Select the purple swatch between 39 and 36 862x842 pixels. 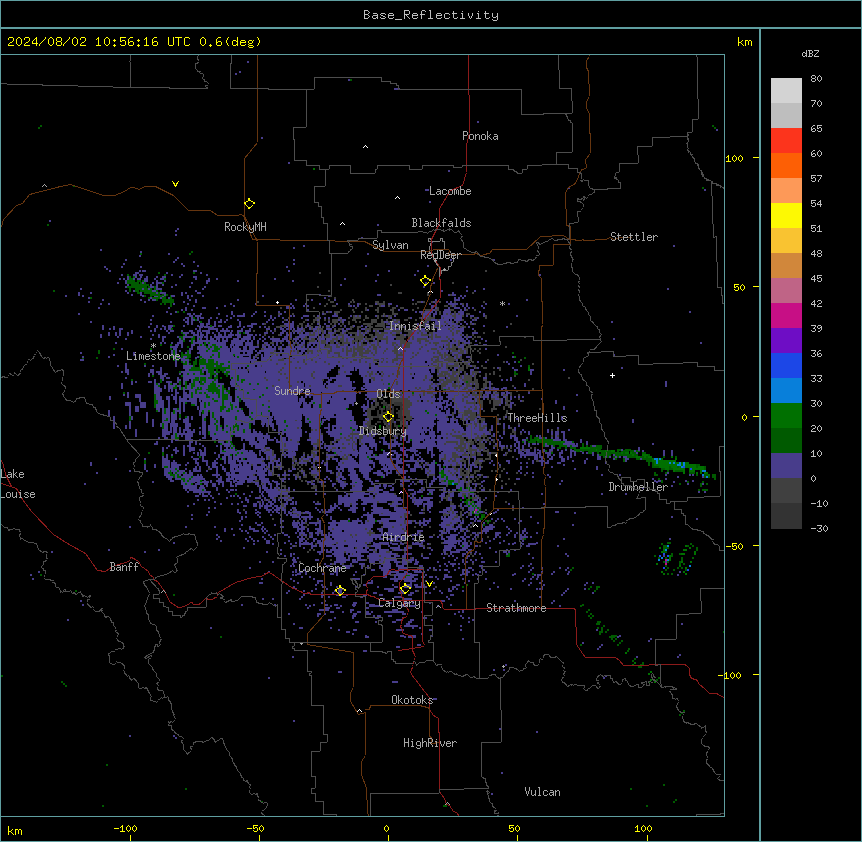(786, 341)
